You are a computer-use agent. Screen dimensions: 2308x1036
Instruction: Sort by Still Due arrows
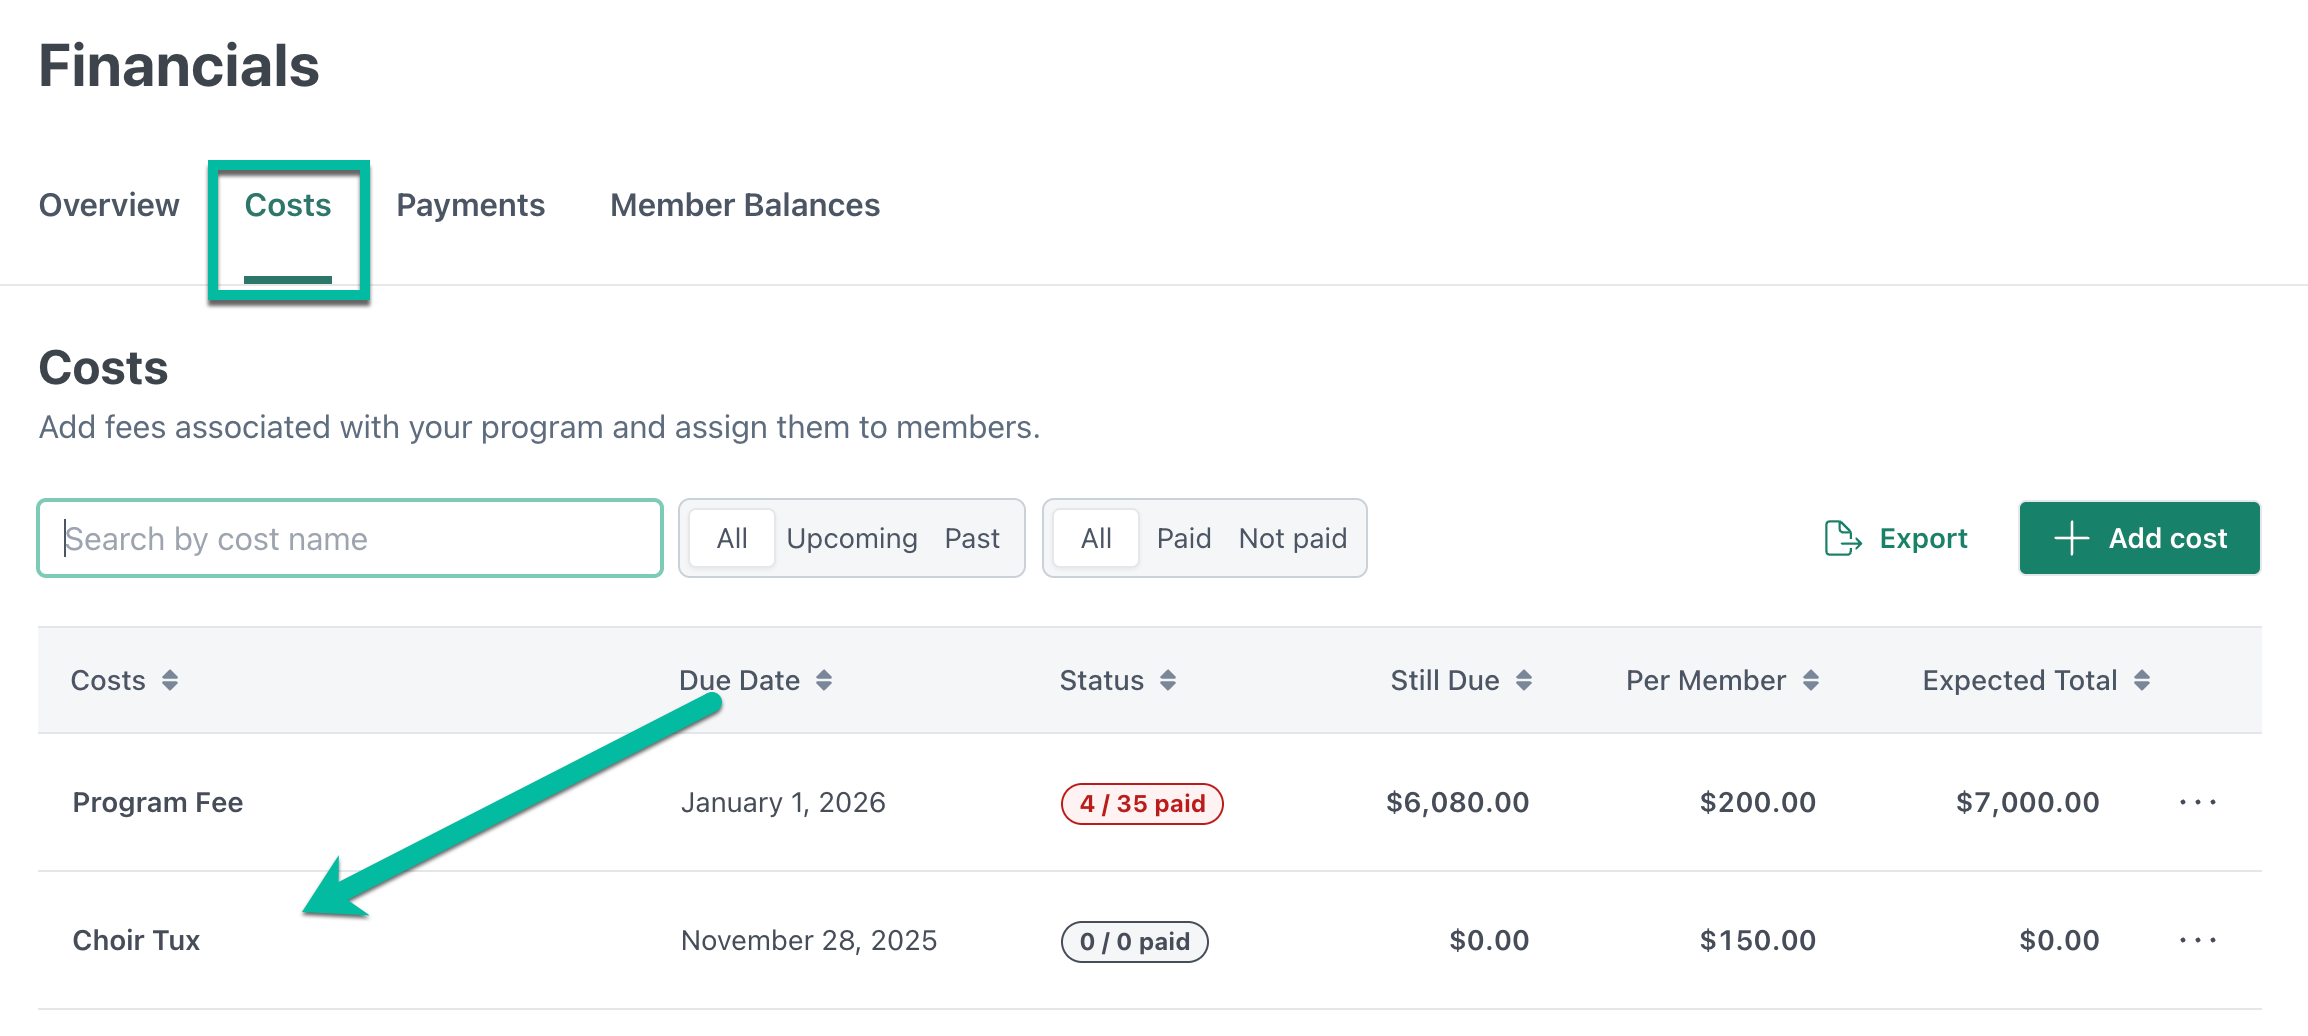coord(1524,681)
